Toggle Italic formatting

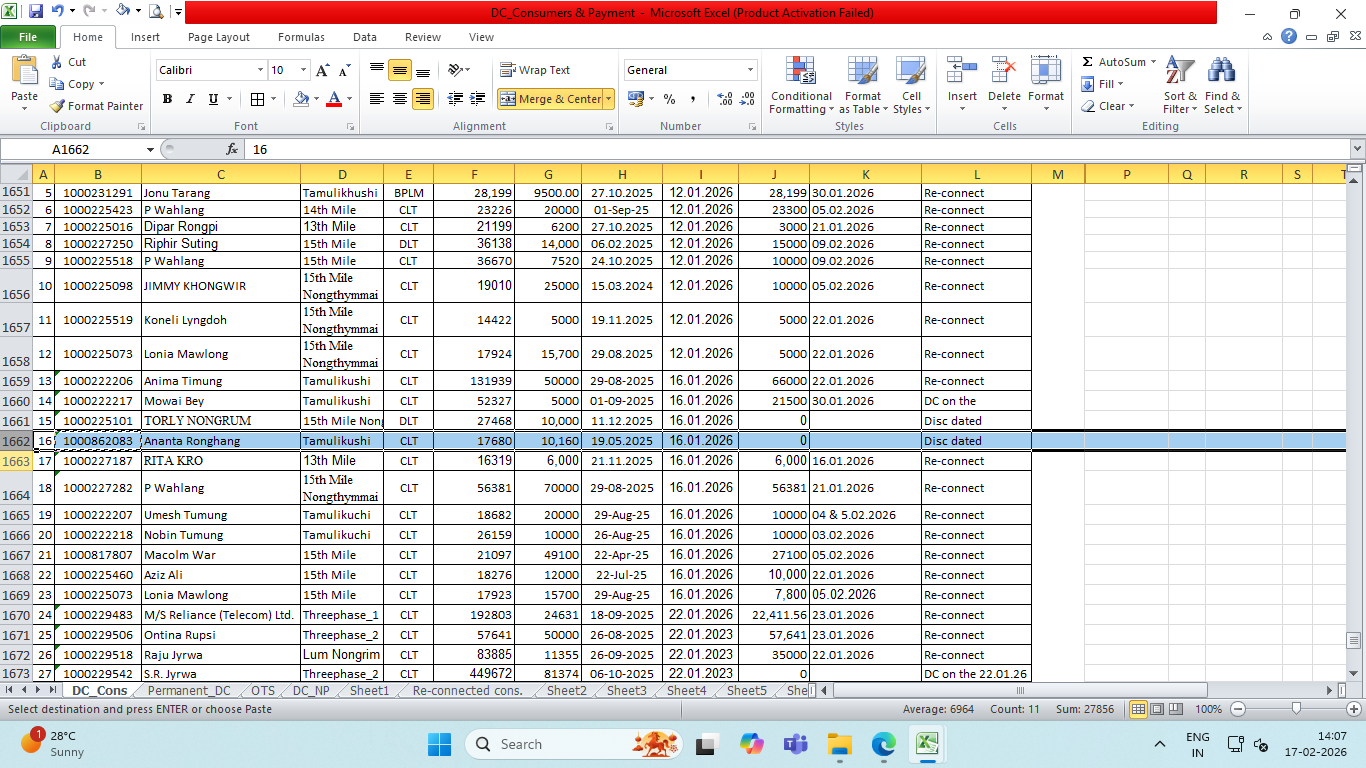[190, 99]
